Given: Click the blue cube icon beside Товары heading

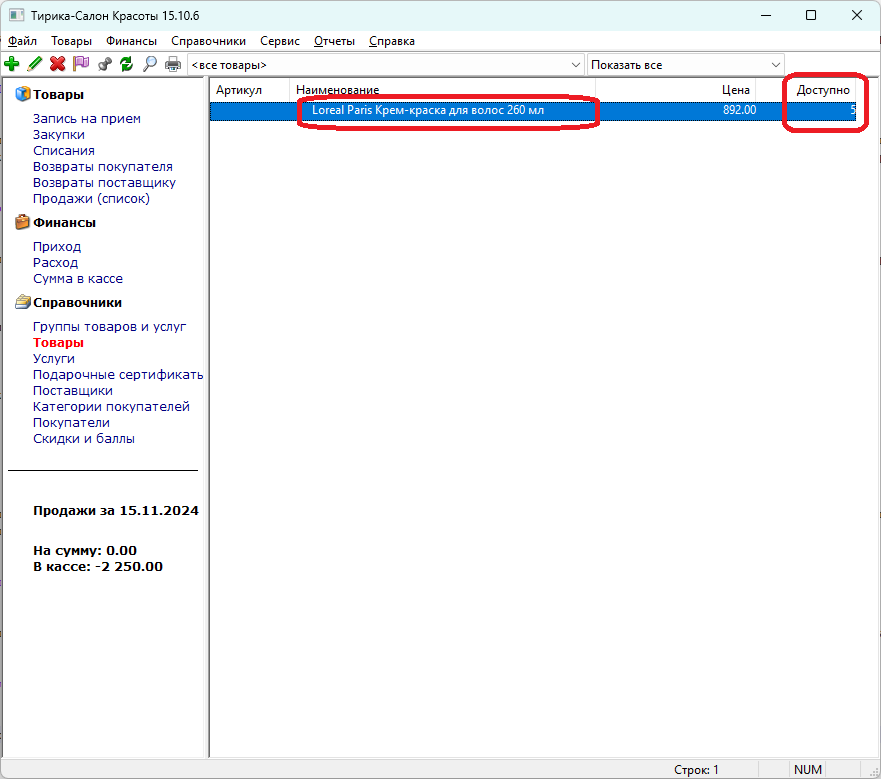Looking at the screenshot, I should click(22, 94).
